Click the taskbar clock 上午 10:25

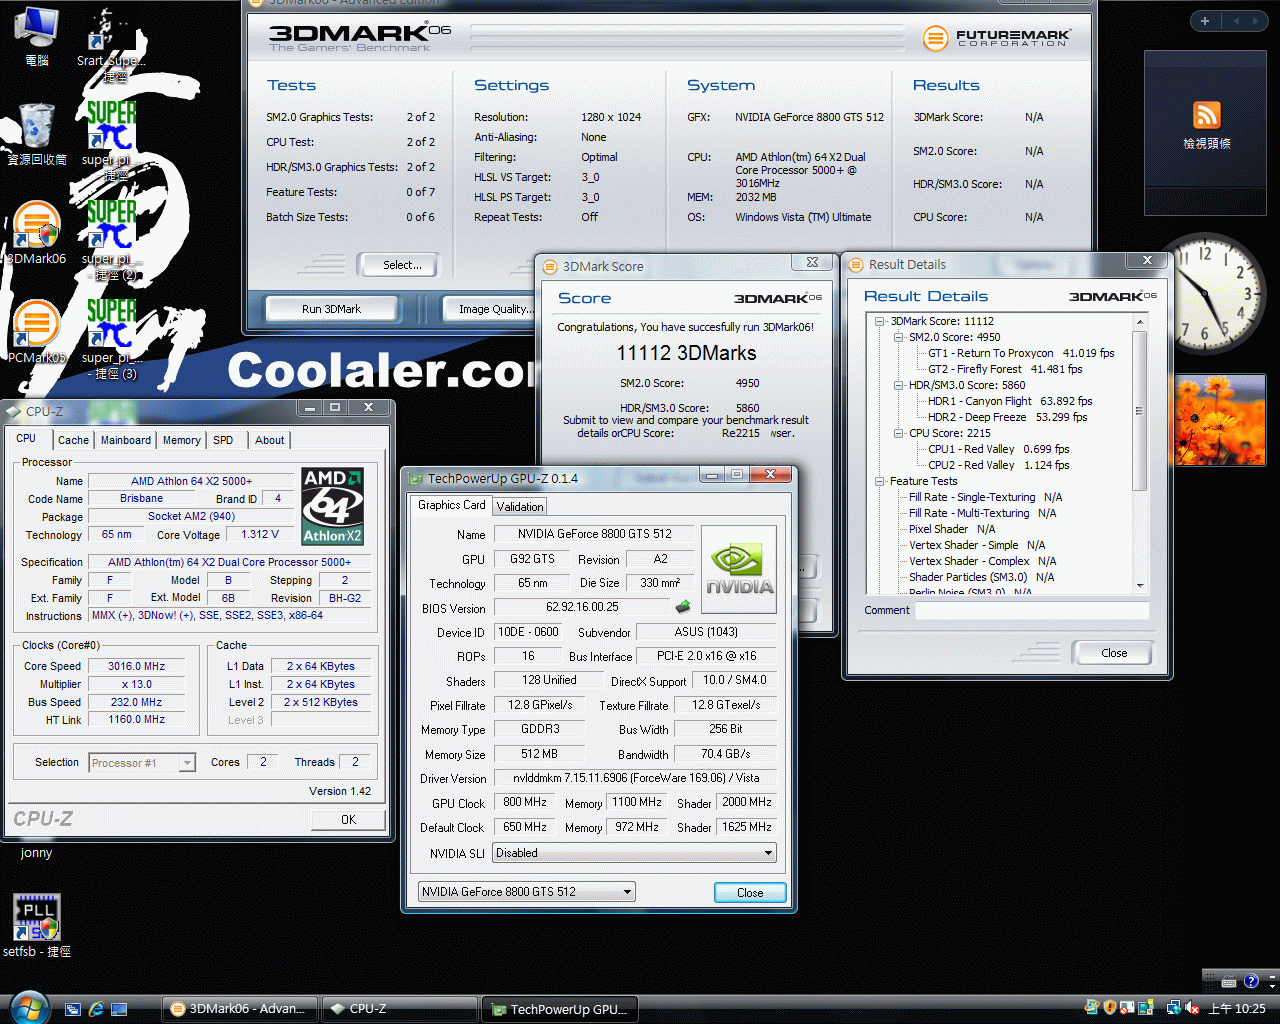point(1237,1008)
